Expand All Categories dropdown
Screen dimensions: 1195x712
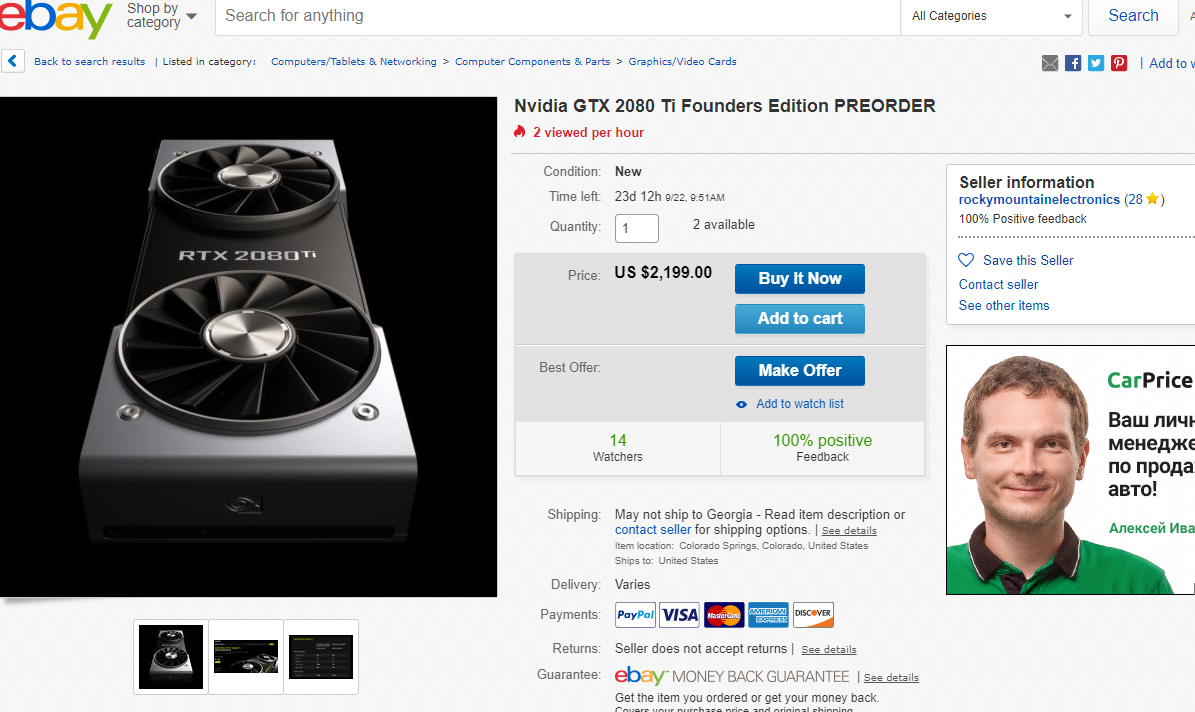pos(991,16)
